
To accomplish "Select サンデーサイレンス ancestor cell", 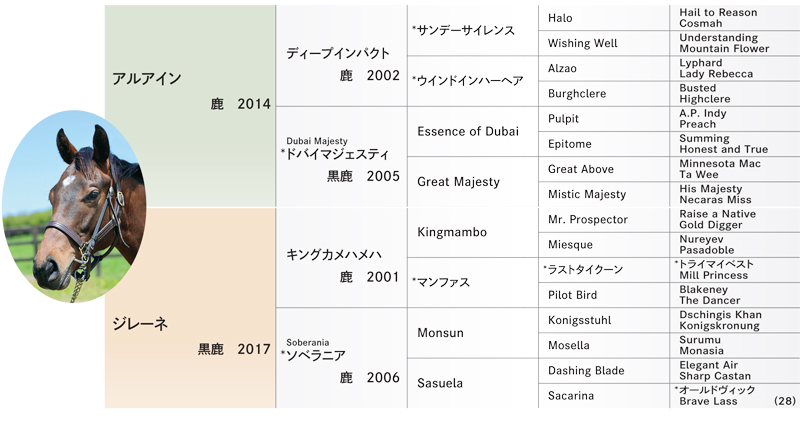I will click(473, 31).
